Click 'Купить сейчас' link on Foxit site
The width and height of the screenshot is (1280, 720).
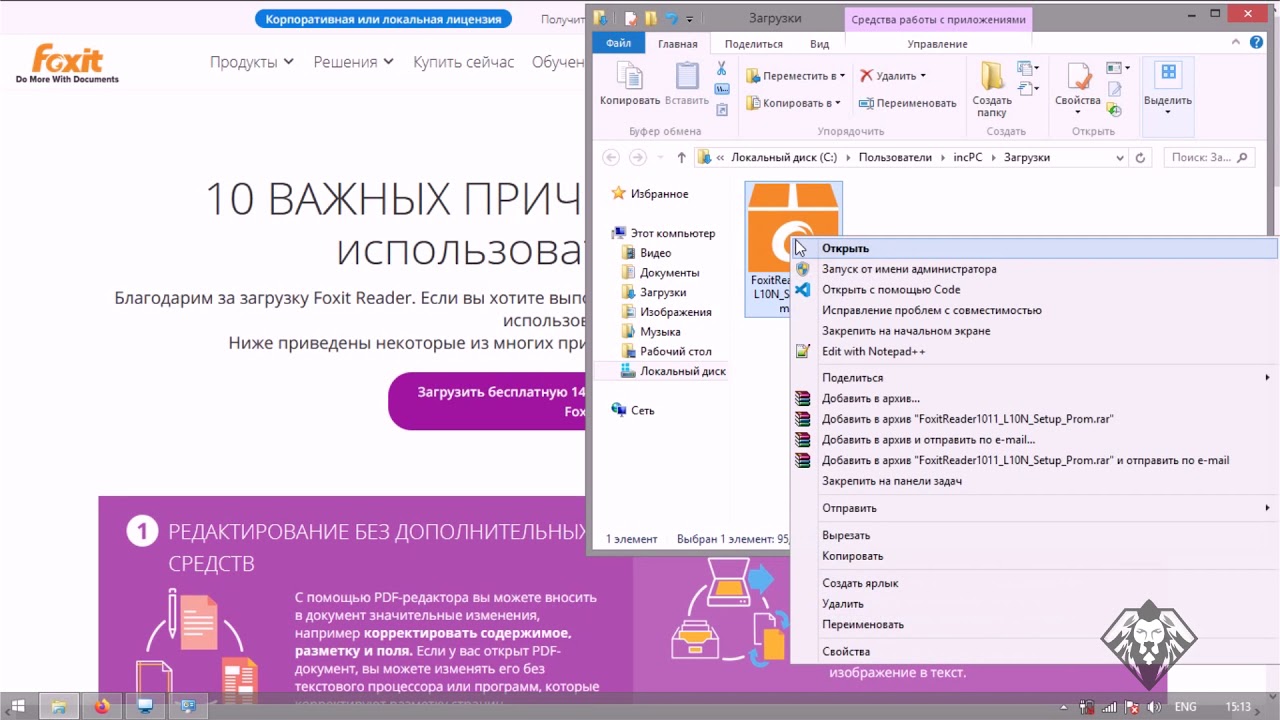click(x=464, y=62)
